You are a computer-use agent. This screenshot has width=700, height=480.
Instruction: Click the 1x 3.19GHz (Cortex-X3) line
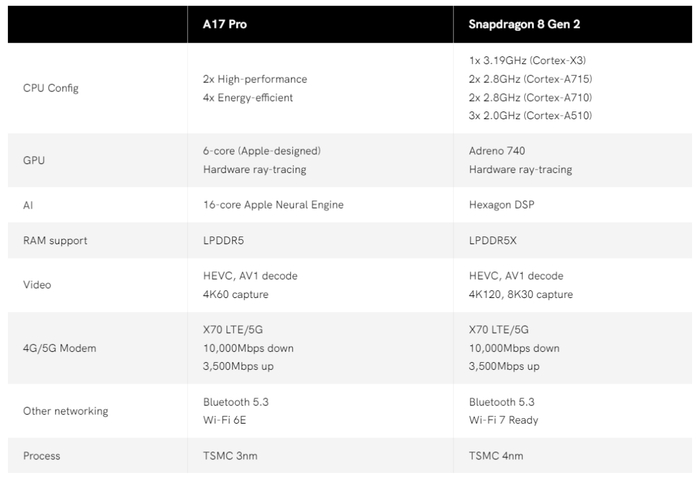click(x=529, y=60)
